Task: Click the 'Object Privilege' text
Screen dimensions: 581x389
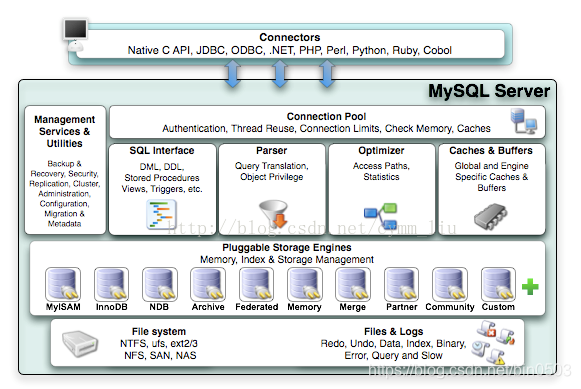Action: (x=272, y=177)
